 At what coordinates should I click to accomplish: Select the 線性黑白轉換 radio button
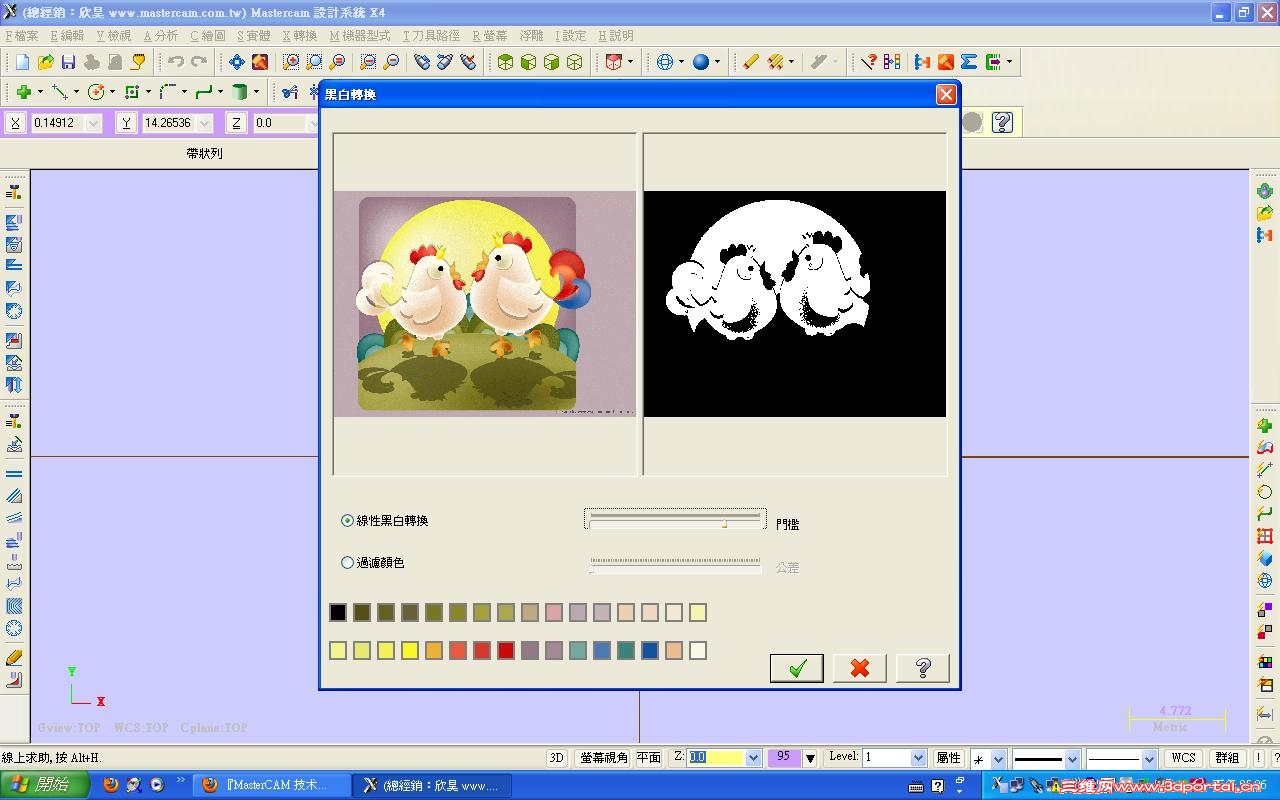pyautogui.click(x=348, y=521)
